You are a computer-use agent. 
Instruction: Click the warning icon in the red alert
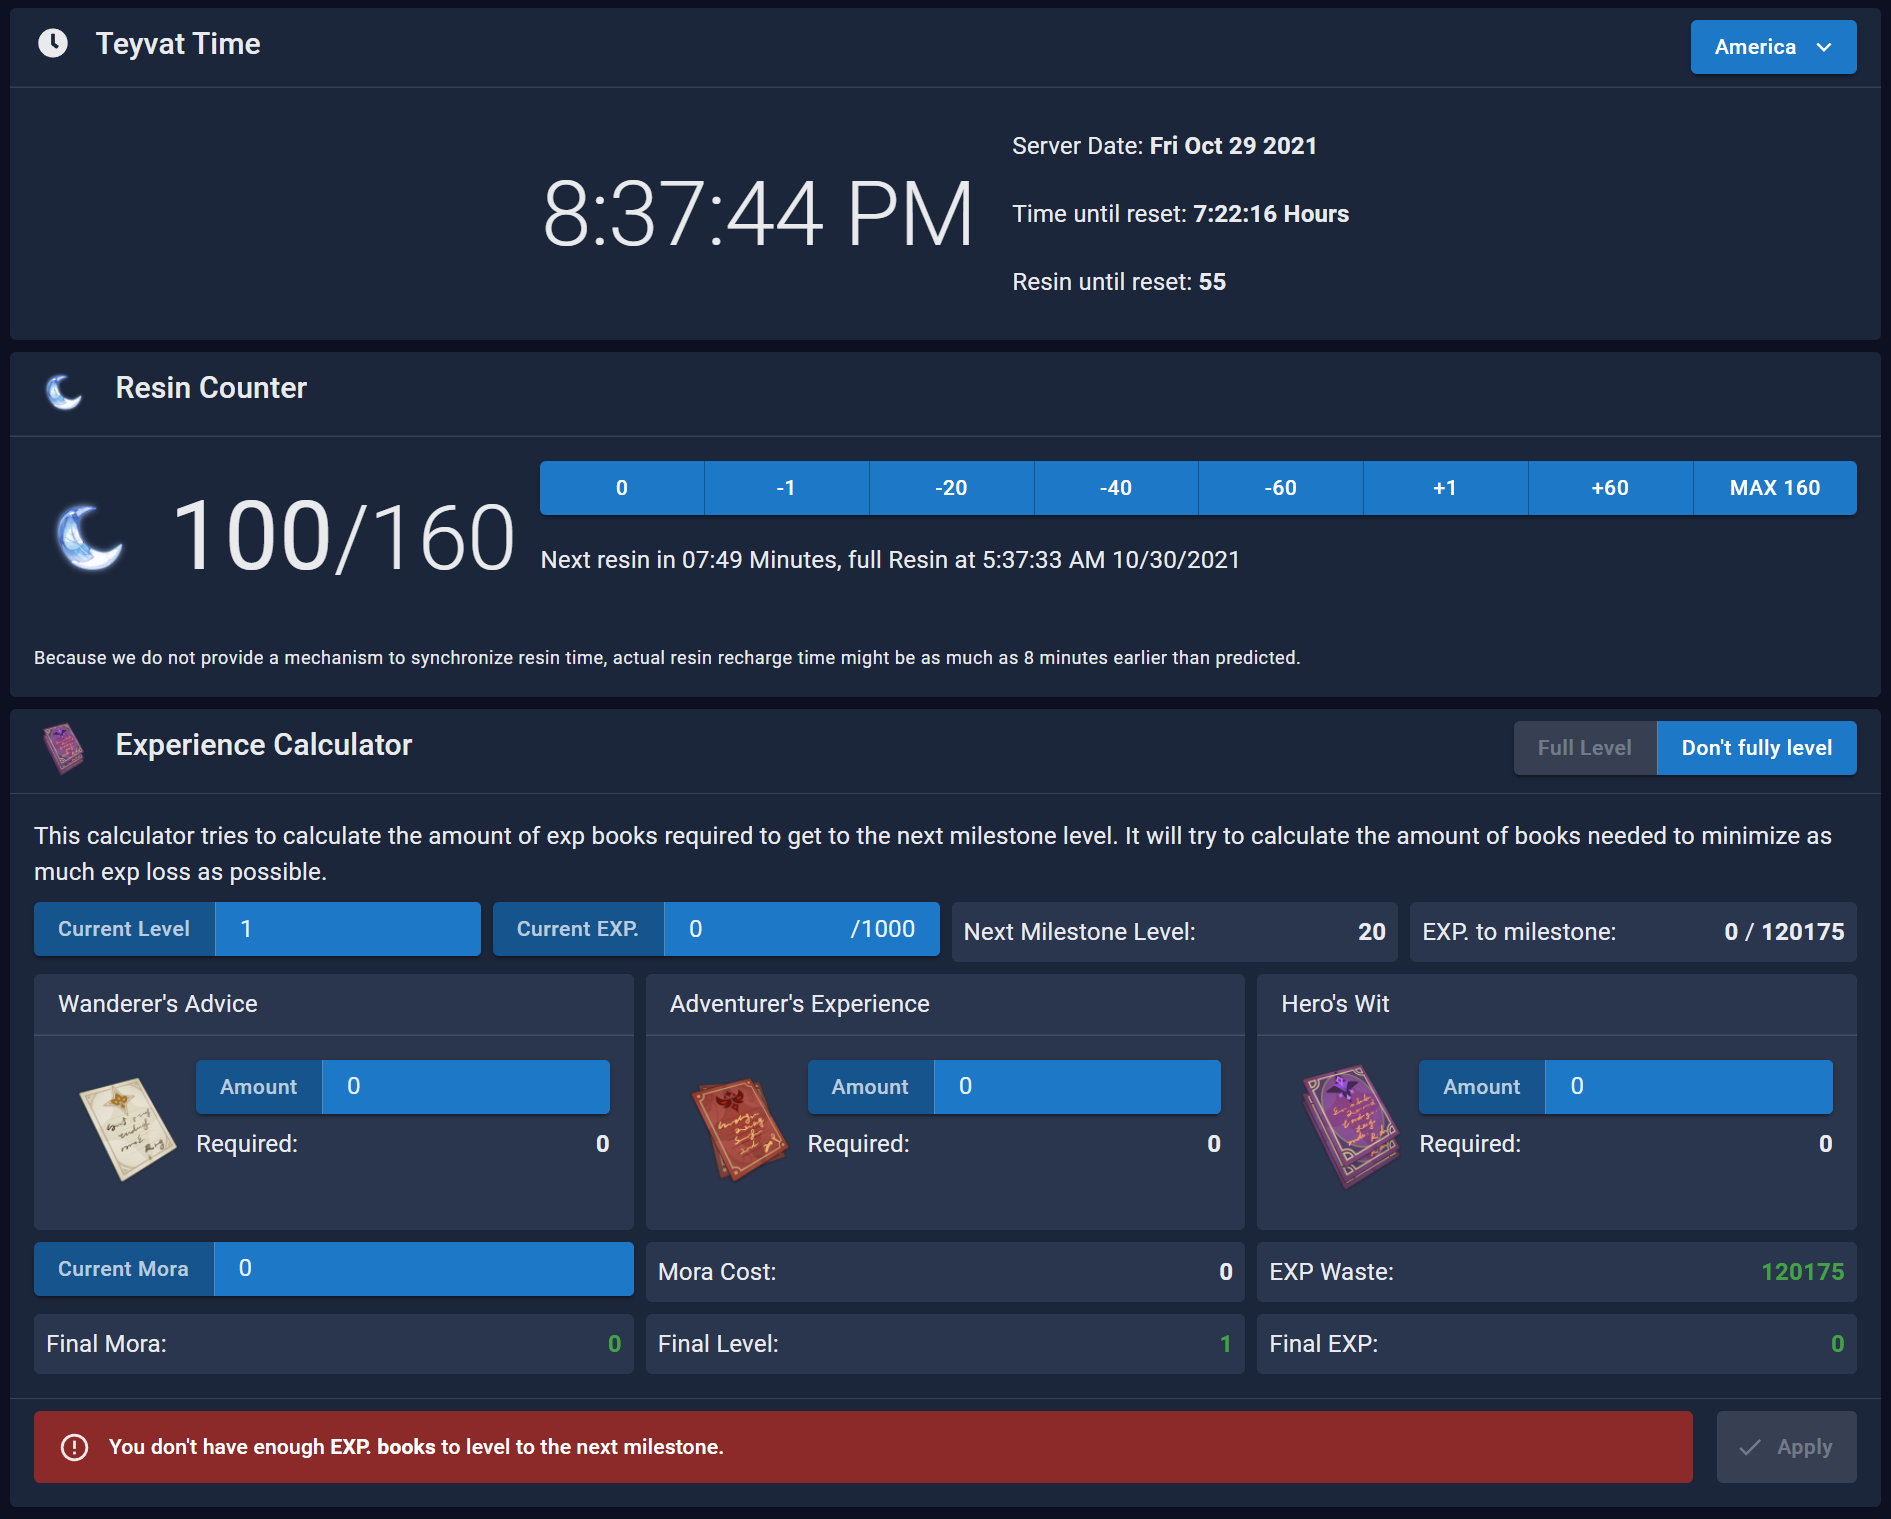click(75, 1447)
